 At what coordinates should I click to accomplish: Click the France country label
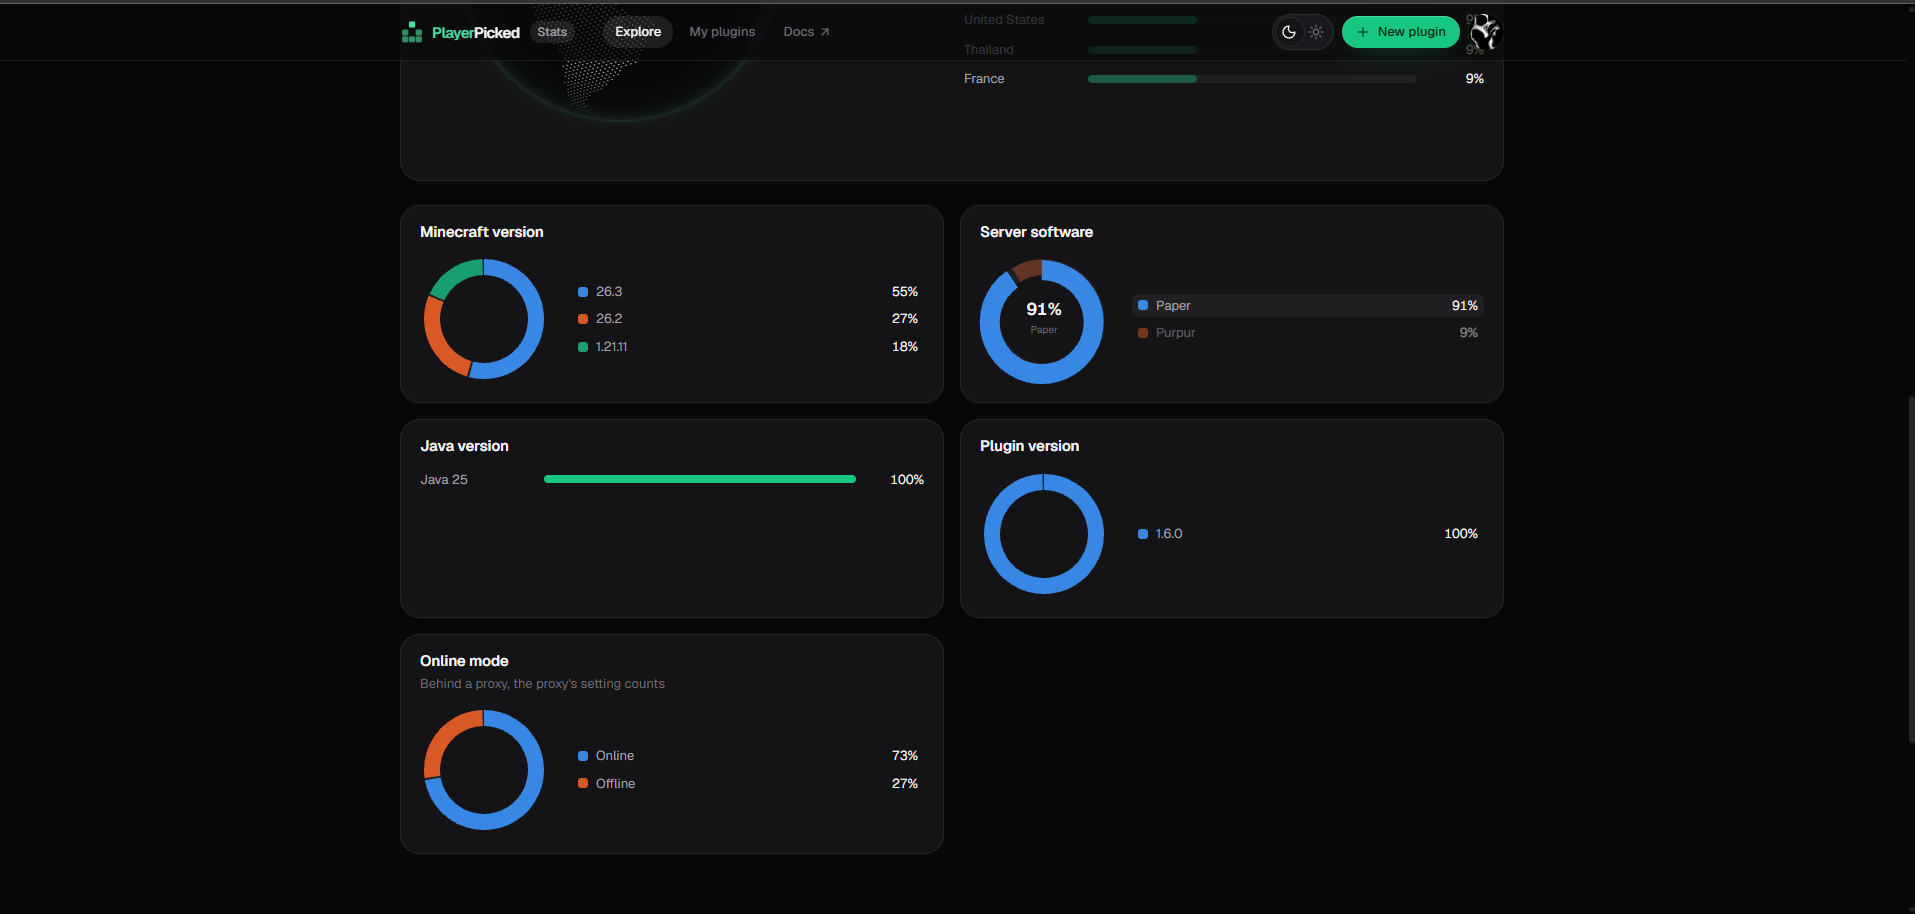point(984,79)
